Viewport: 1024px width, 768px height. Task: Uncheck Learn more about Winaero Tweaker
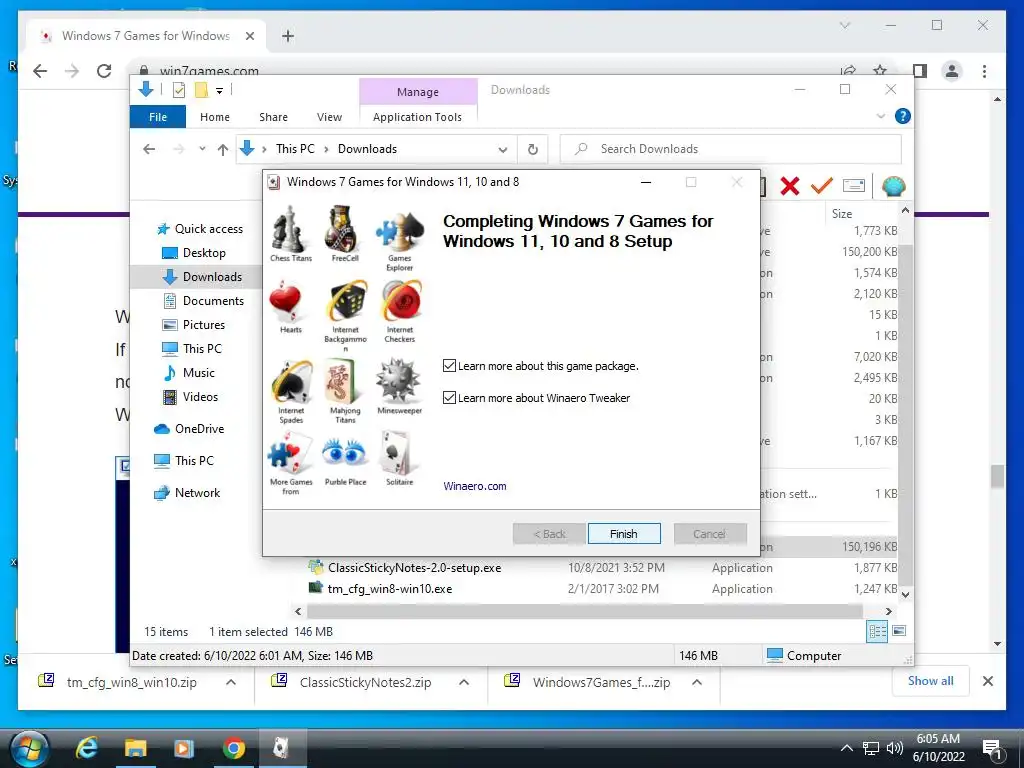click(449, 397)
